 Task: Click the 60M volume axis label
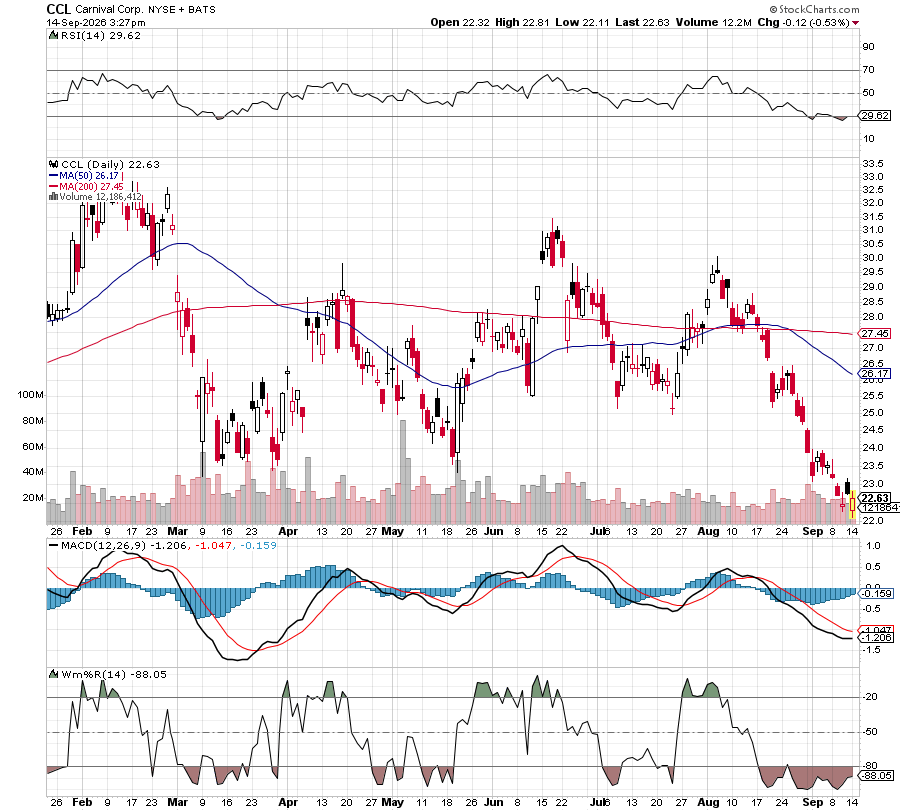33,447
